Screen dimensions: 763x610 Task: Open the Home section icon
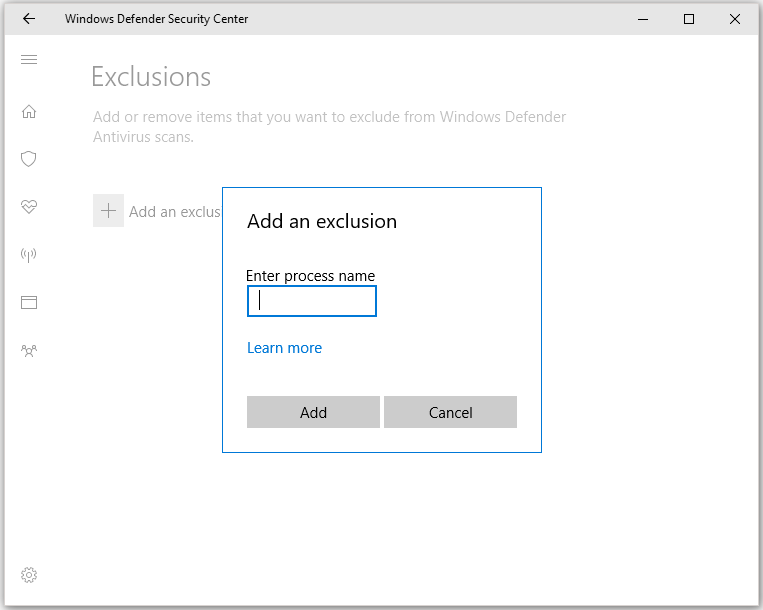click(x=29, y=111)
